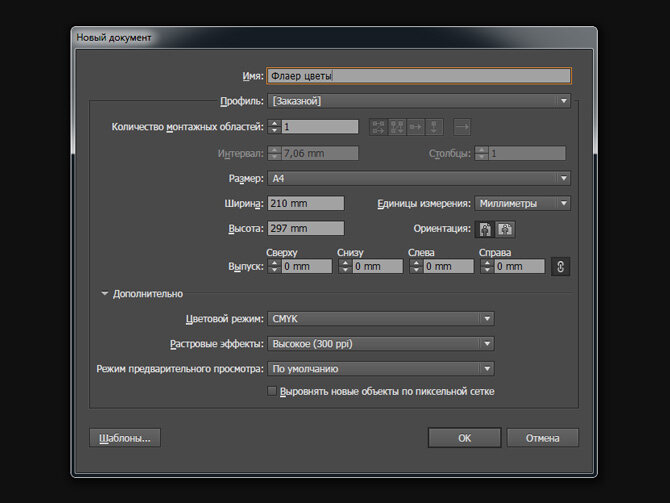
Task: Click the arrange by row icon
Action: (415, 127)
